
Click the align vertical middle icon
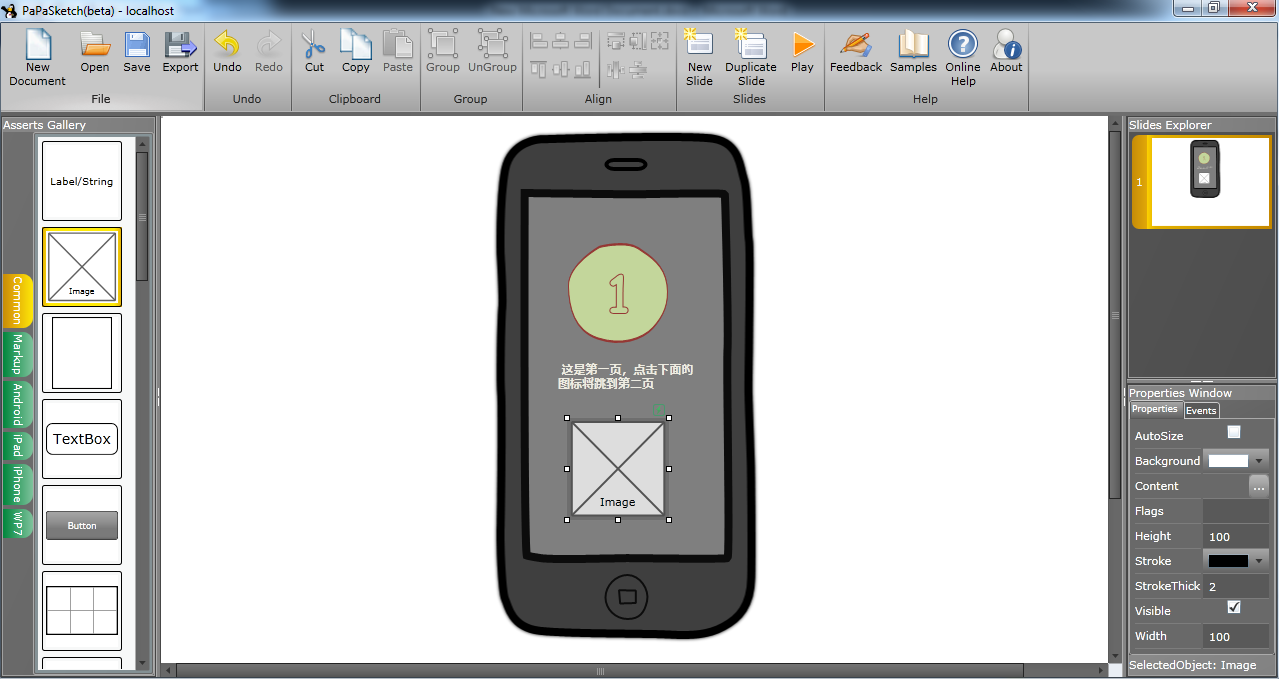click(x=560, y=69)
